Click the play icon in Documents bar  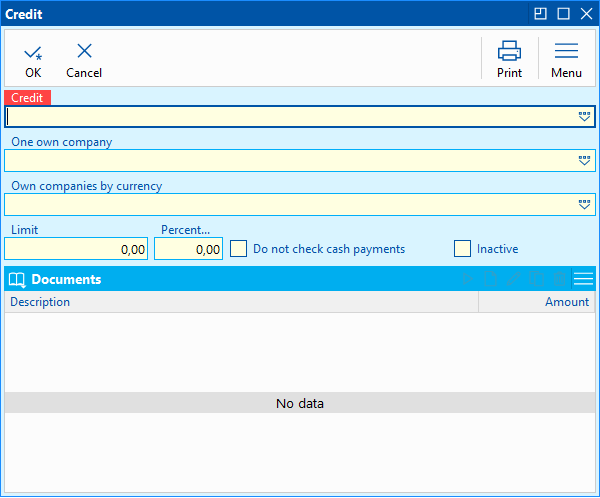(468, 279)
